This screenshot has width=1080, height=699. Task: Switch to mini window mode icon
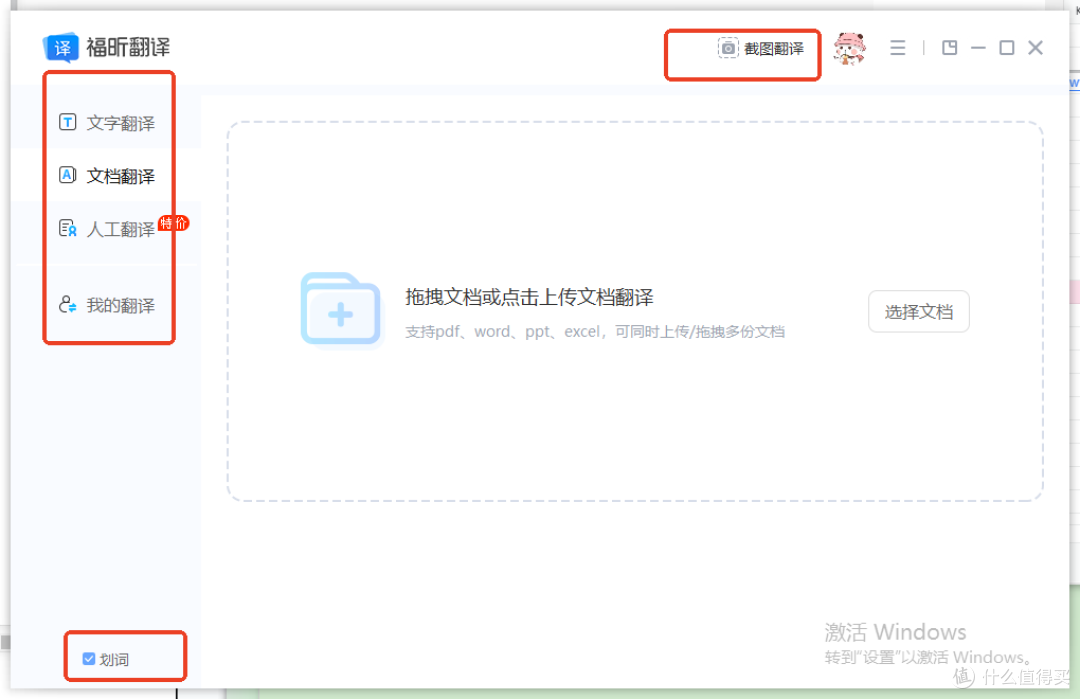[x=950, y=48]
